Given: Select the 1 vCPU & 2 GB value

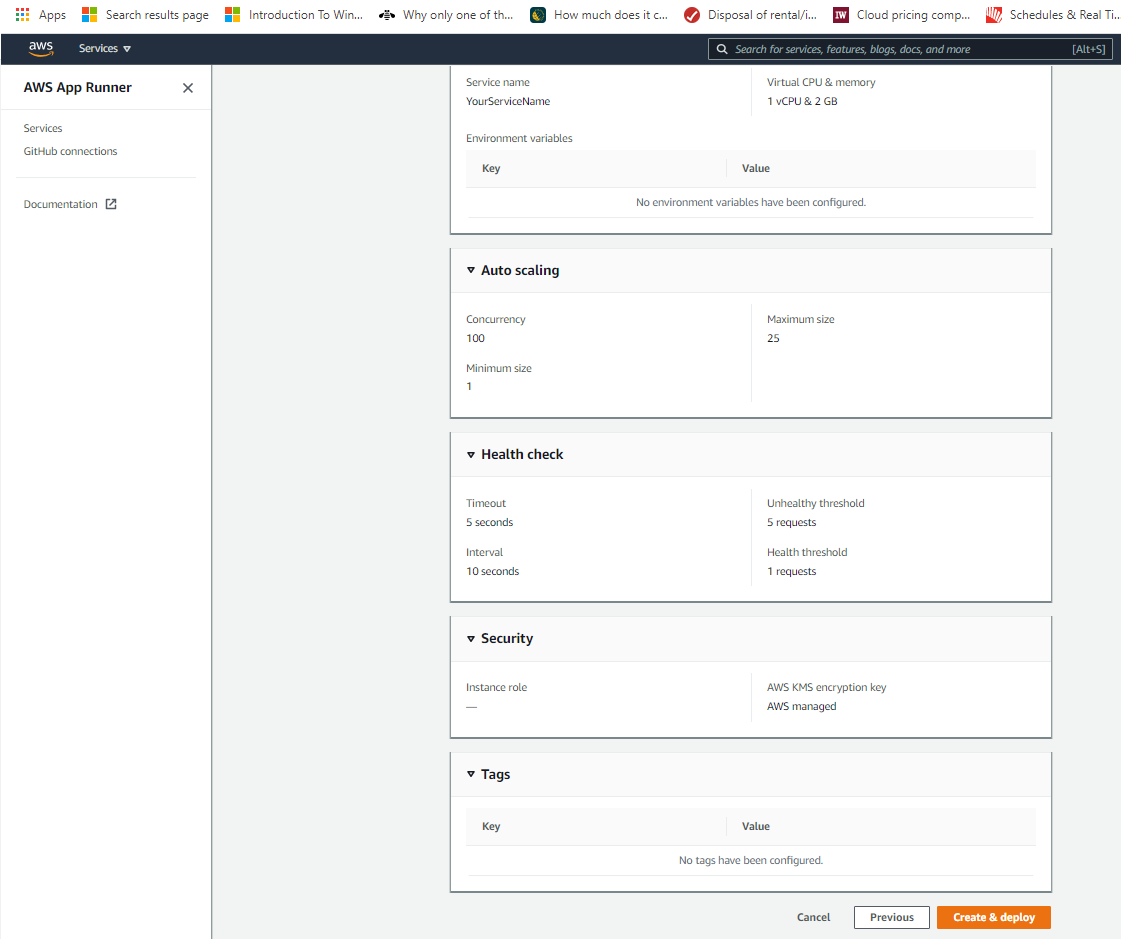Looking at the screenshot, I should click(802, 102).
